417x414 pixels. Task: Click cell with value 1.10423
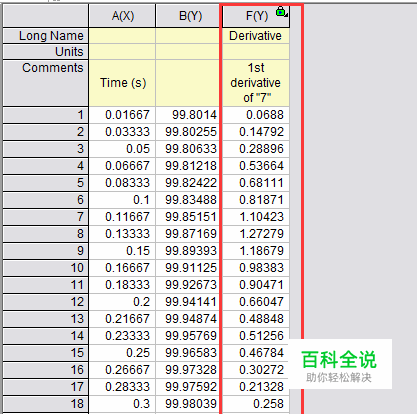click(256, 217)
